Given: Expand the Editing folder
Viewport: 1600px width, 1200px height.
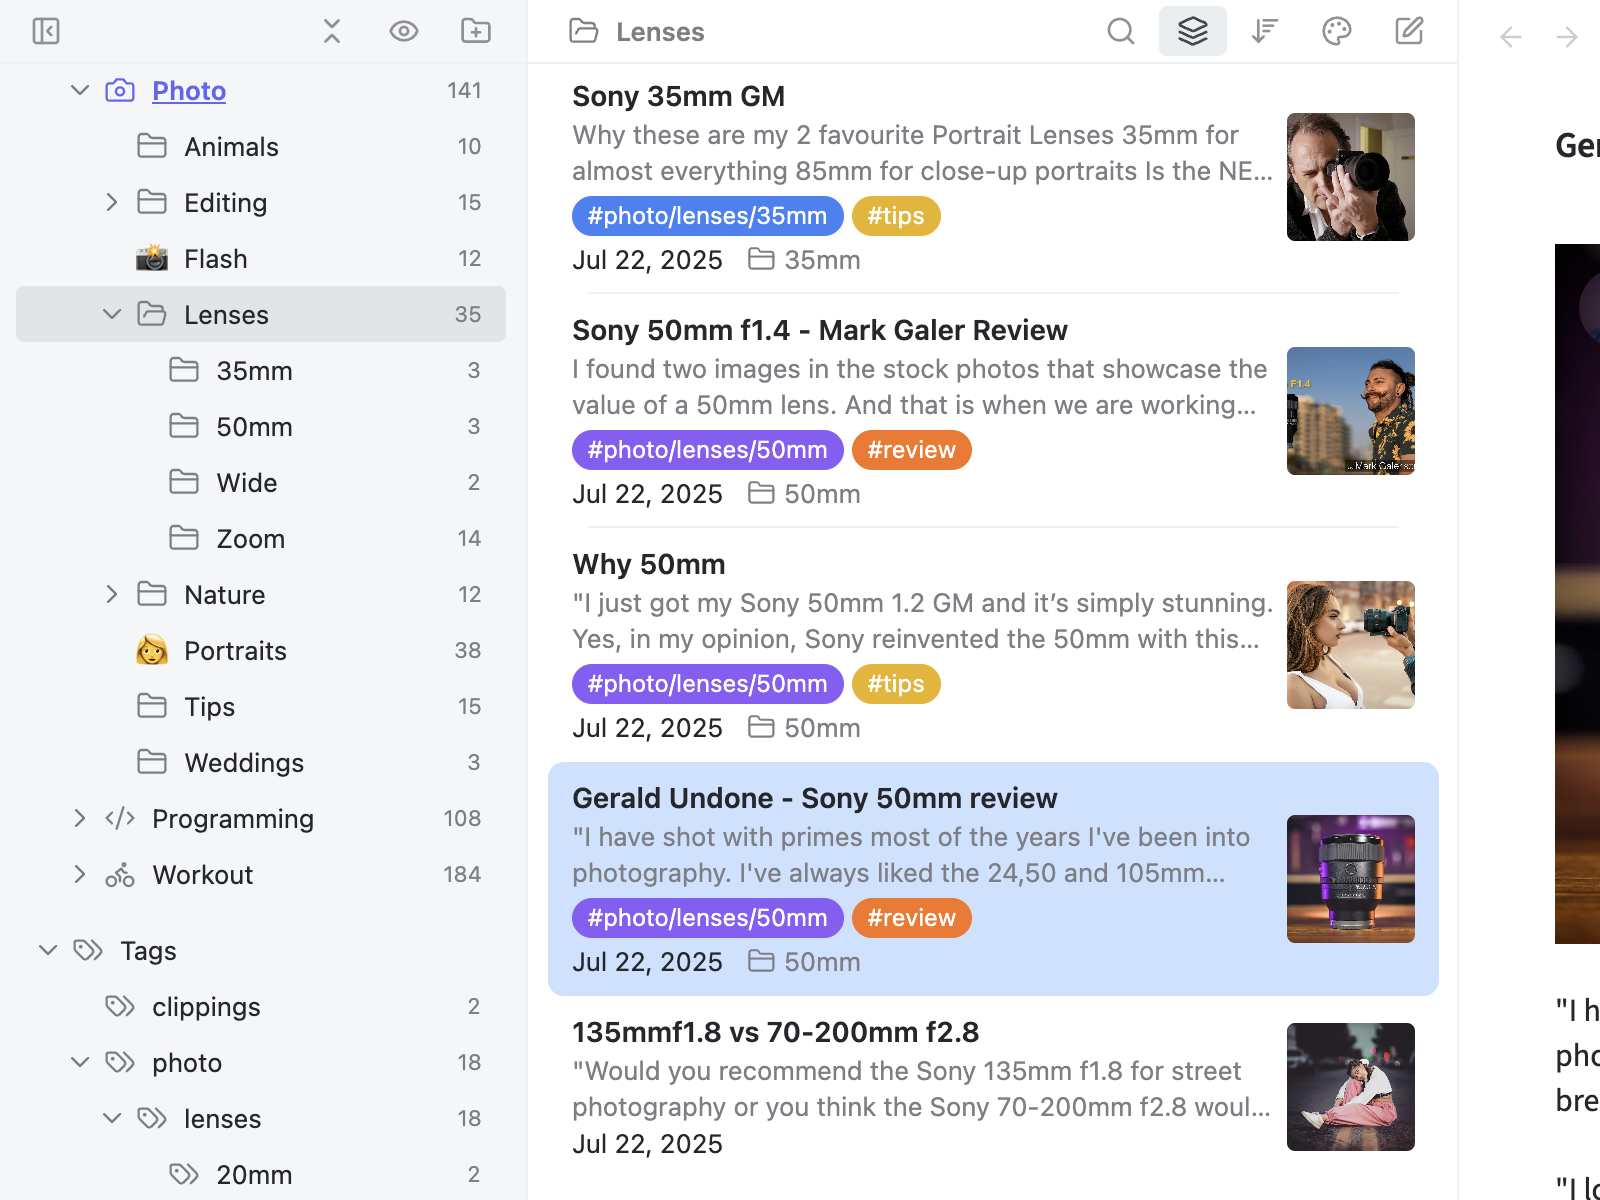Looking at the screenshot, I should [112, 202].
